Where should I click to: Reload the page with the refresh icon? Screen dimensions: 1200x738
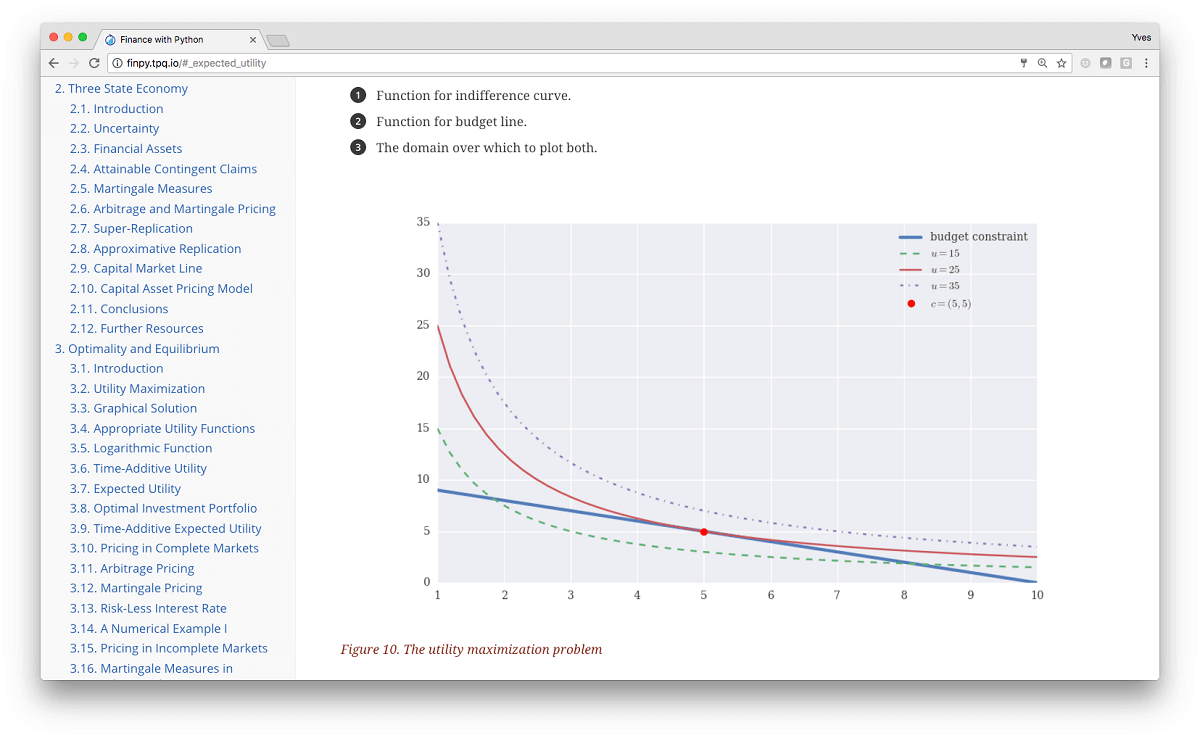(x=94, y=63)
